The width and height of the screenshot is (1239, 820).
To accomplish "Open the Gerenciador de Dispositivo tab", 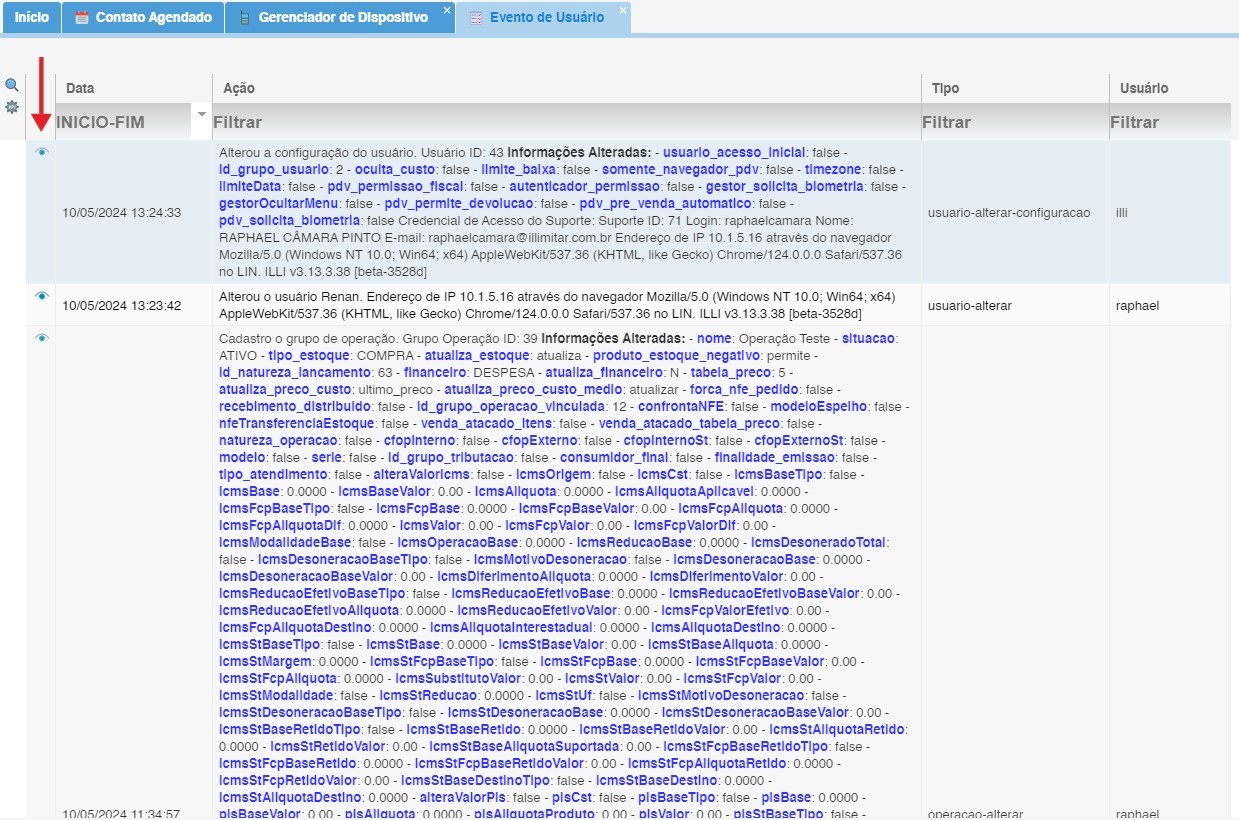I will (342, 17).
